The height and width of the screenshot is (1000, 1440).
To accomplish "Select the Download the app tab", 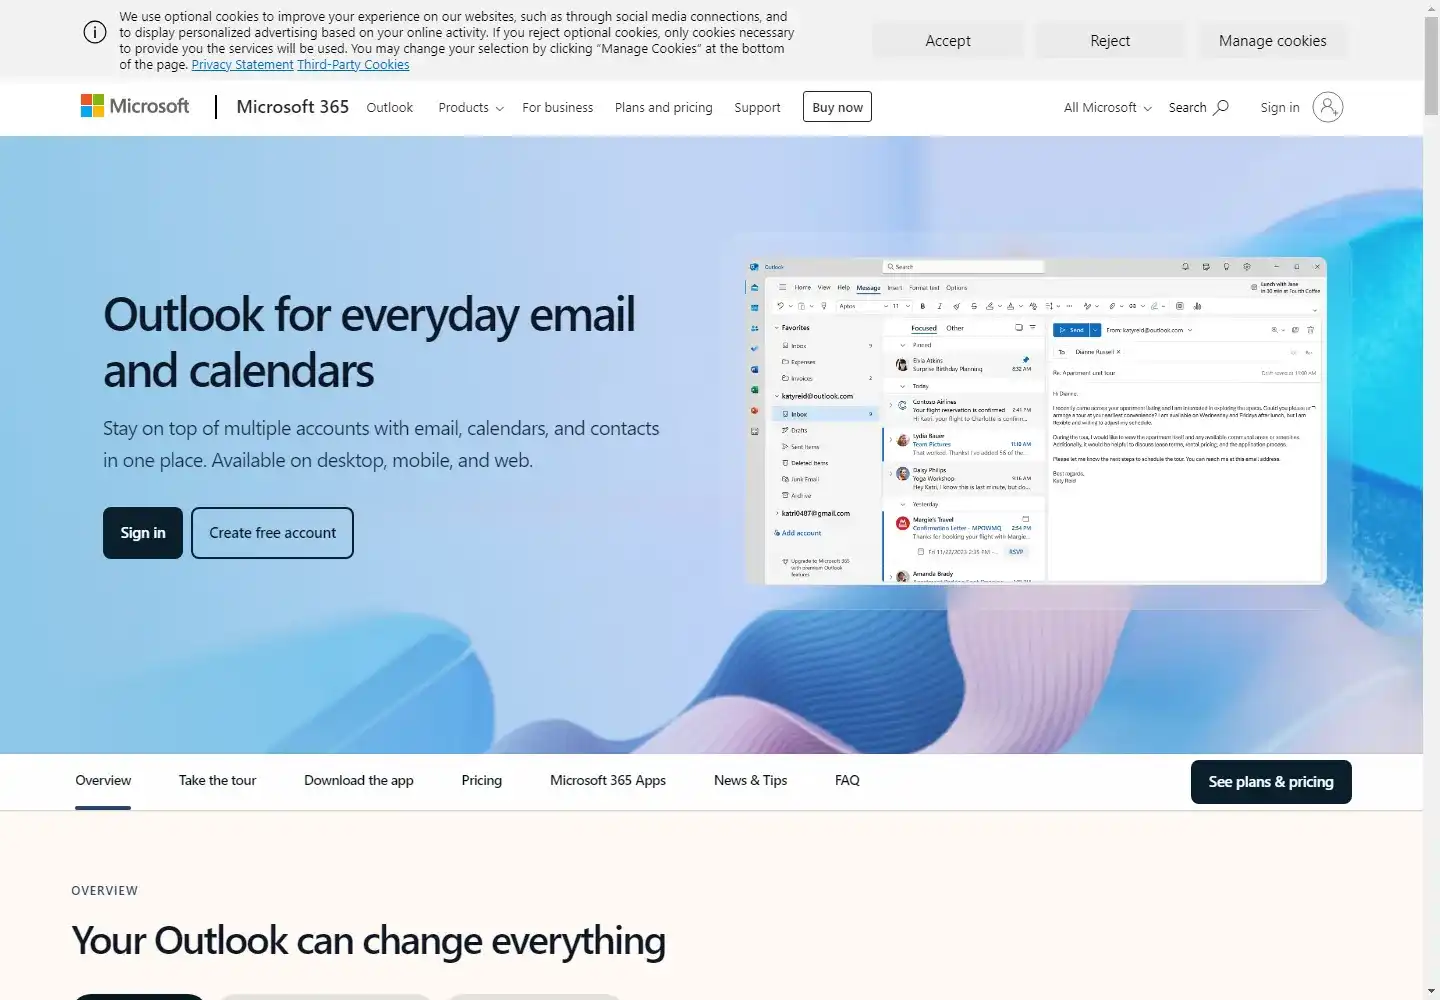I will pos(359,781).
